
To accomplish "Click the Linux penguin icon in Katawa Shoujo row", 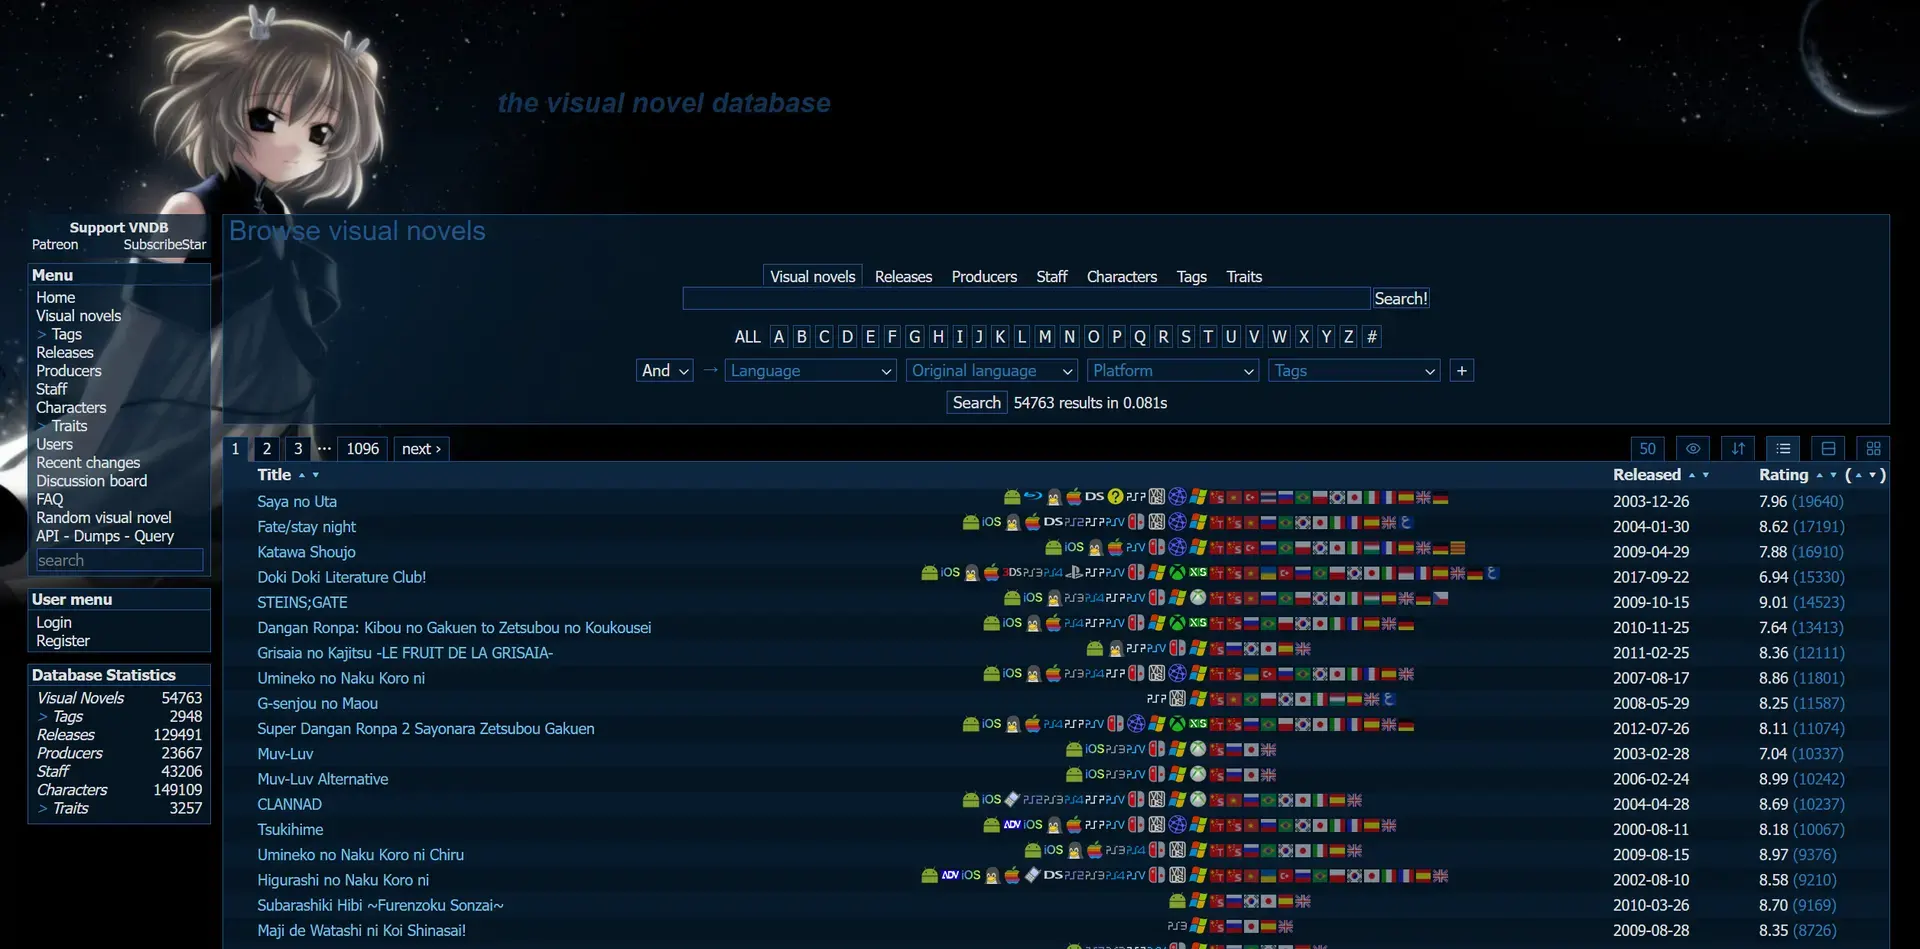I will [x=1096, y=547].
